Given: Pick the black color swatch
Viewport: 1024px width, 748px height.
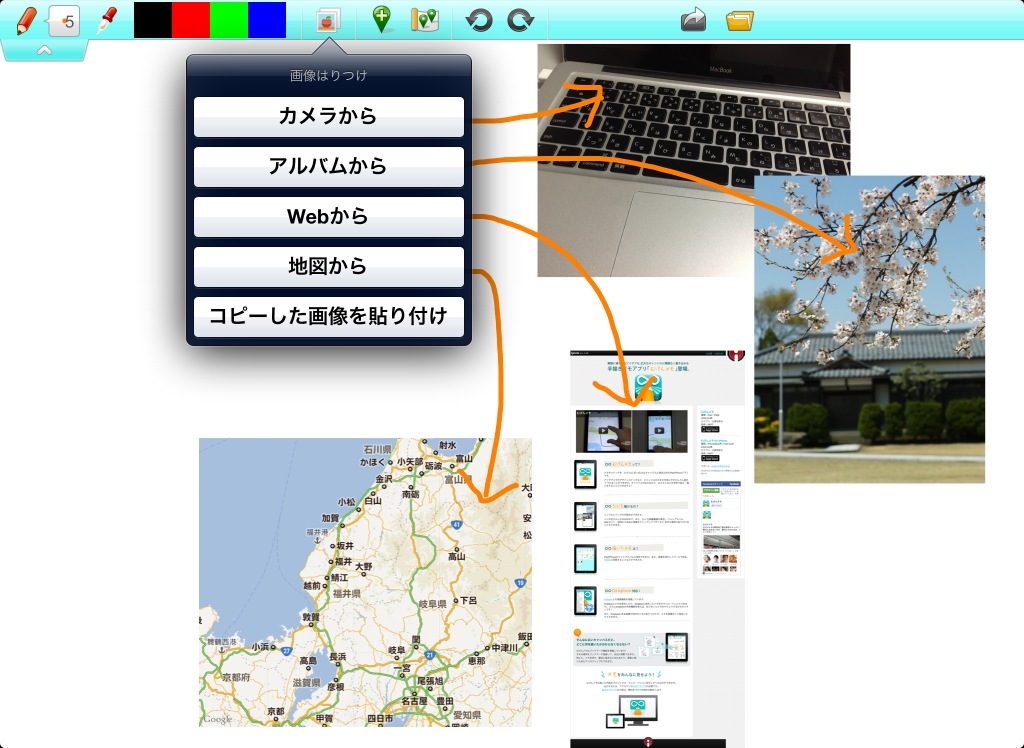Looking at the screenshot, I should coord(152,20).
